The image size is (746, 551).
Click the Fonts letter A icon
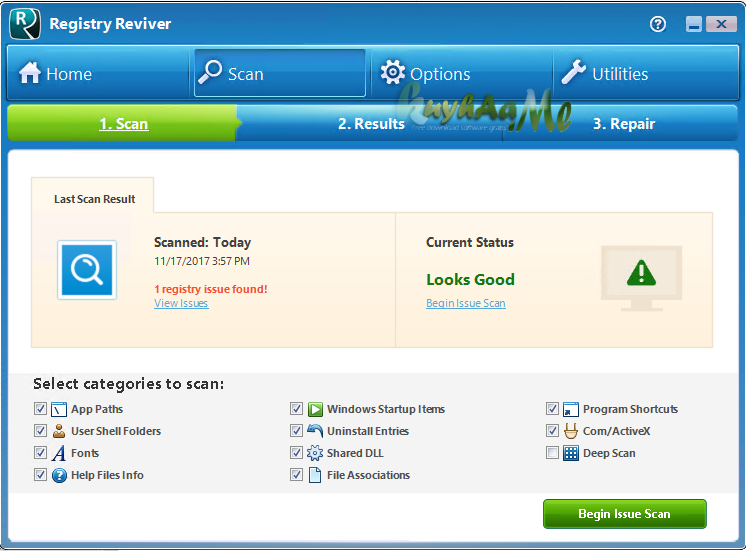click(59, 453)
